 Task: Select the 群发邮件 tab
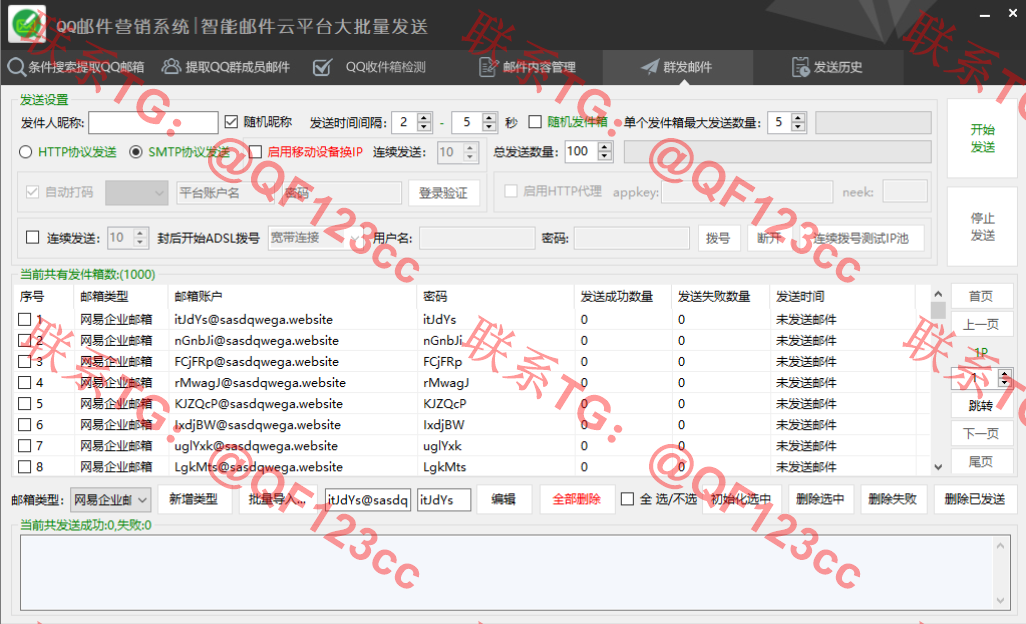(677, 67)
